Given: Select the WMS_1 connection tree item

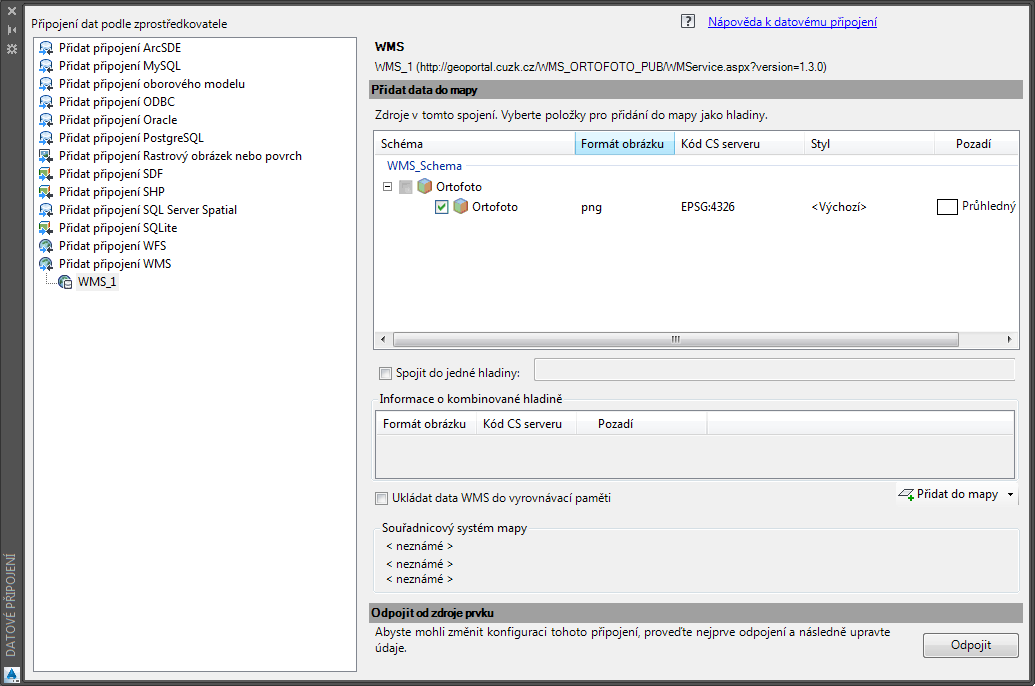Looking at the screenshot, I should coord(97,282).
